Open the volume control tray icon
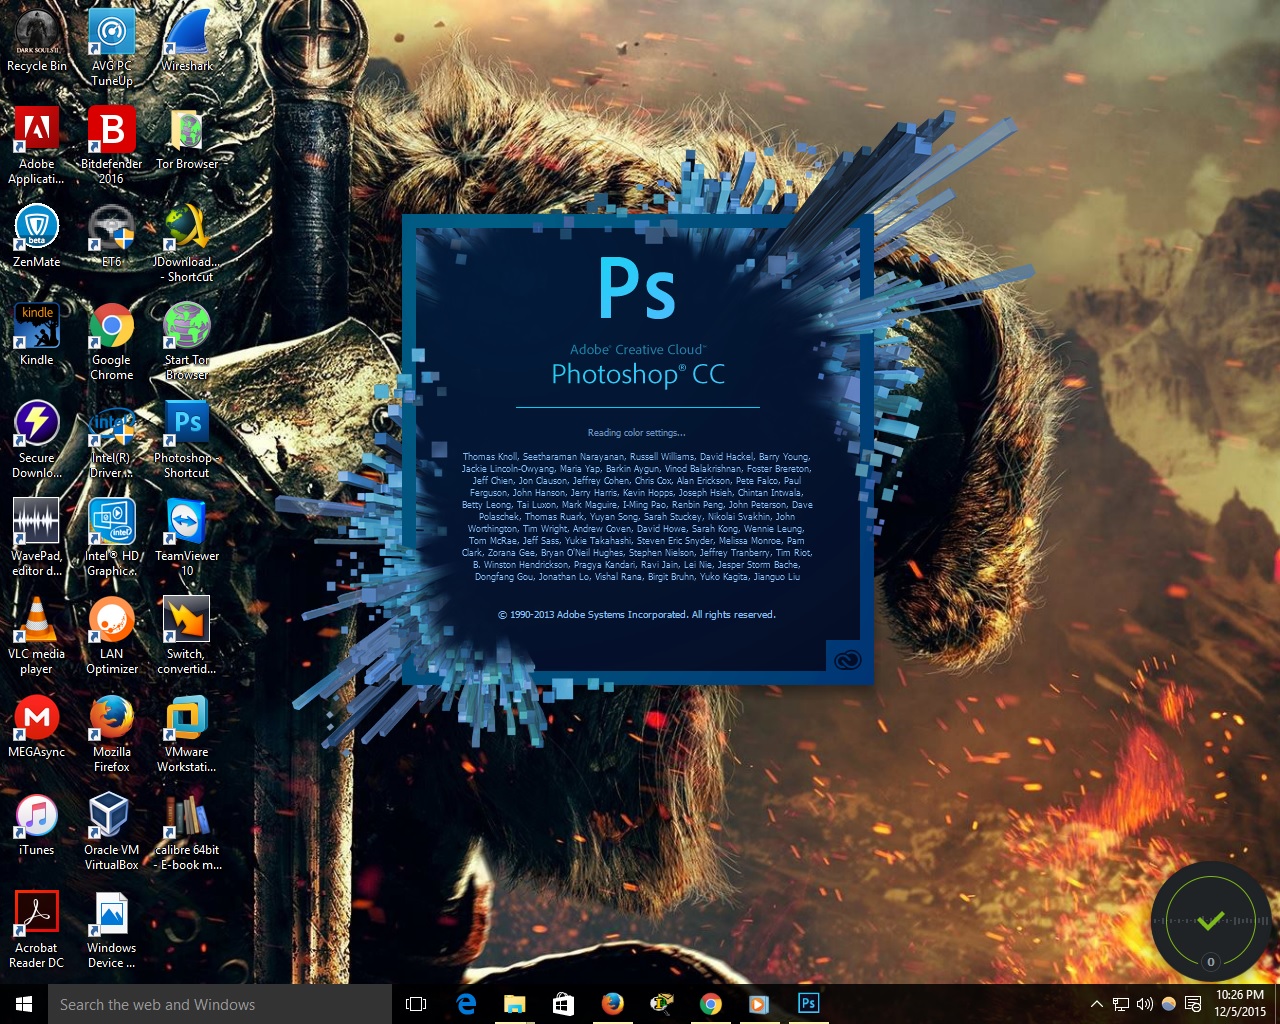 point(1145,1004)
